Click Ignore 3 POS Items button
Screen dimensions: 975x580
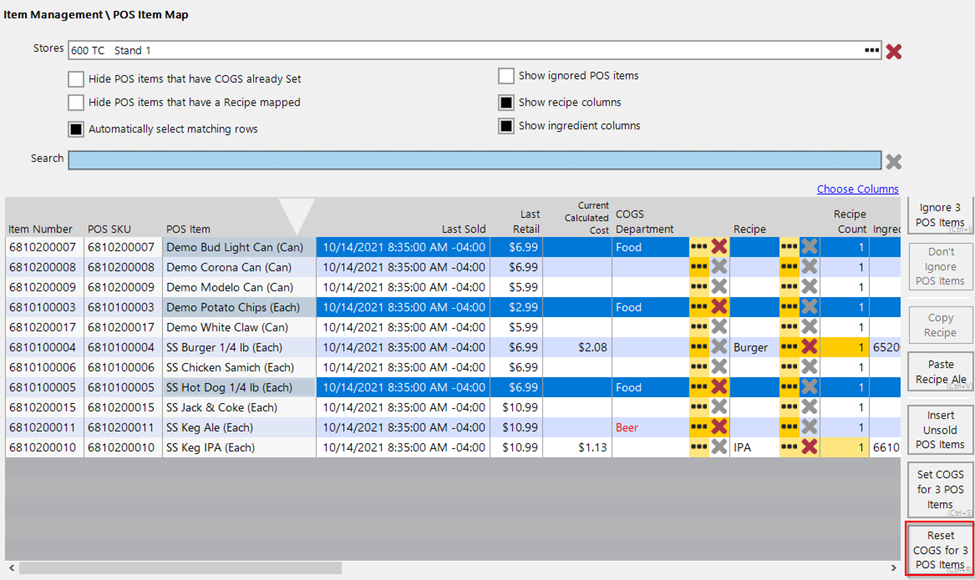[940, 215]
